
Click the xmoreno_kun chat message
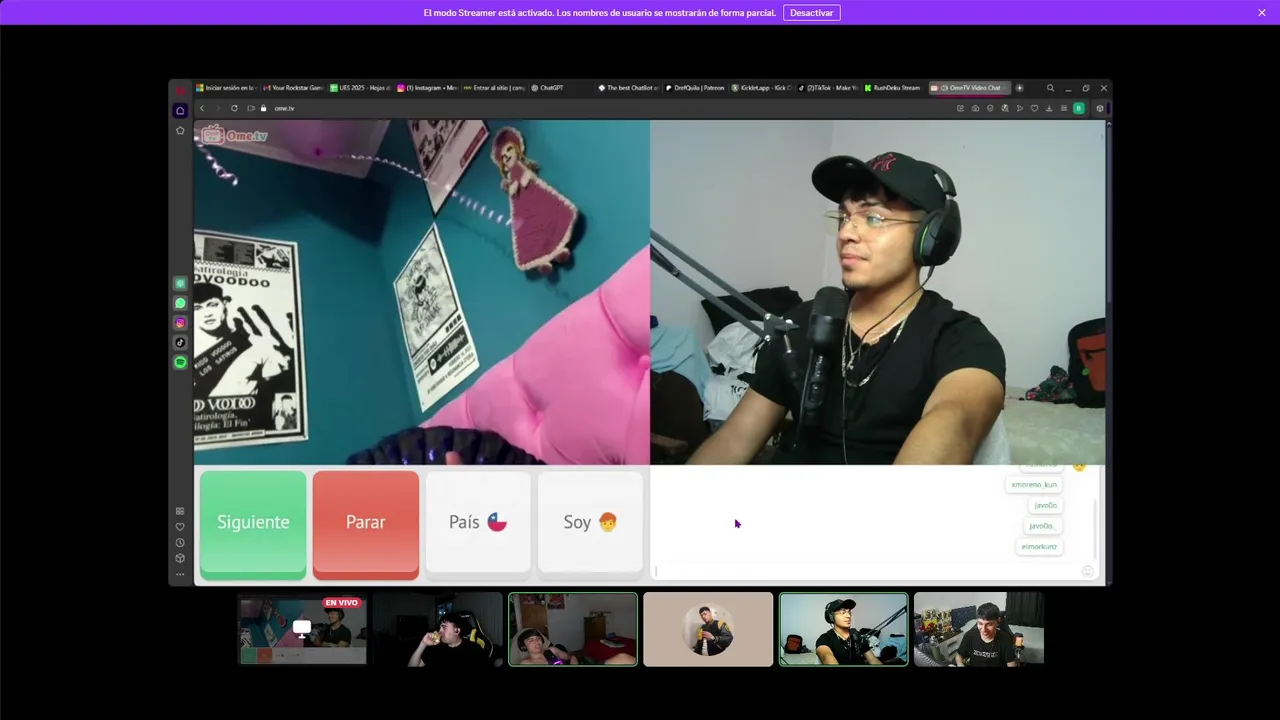coord(1034,485)
